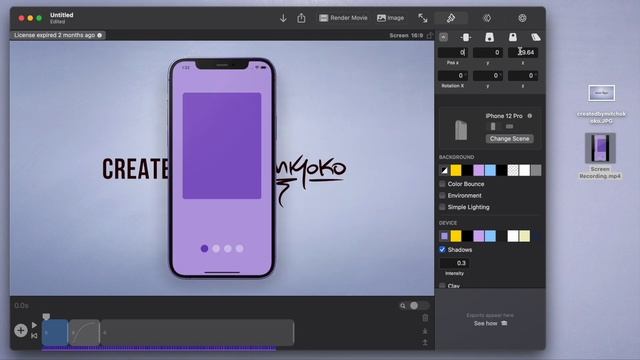Click the iPhone 12 Pro device thumbnail

461,130
